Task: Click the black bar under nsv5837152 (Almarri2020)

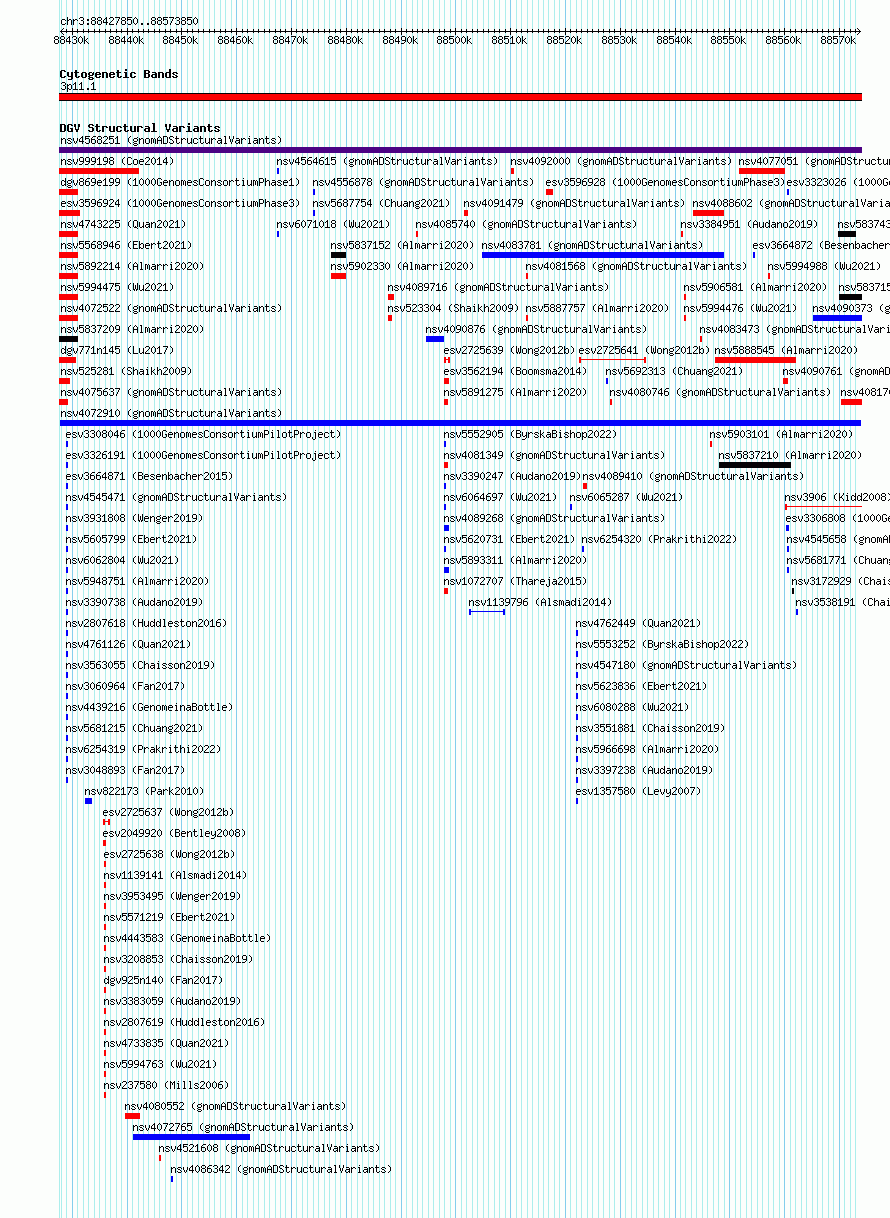Action: pos(338,255)
